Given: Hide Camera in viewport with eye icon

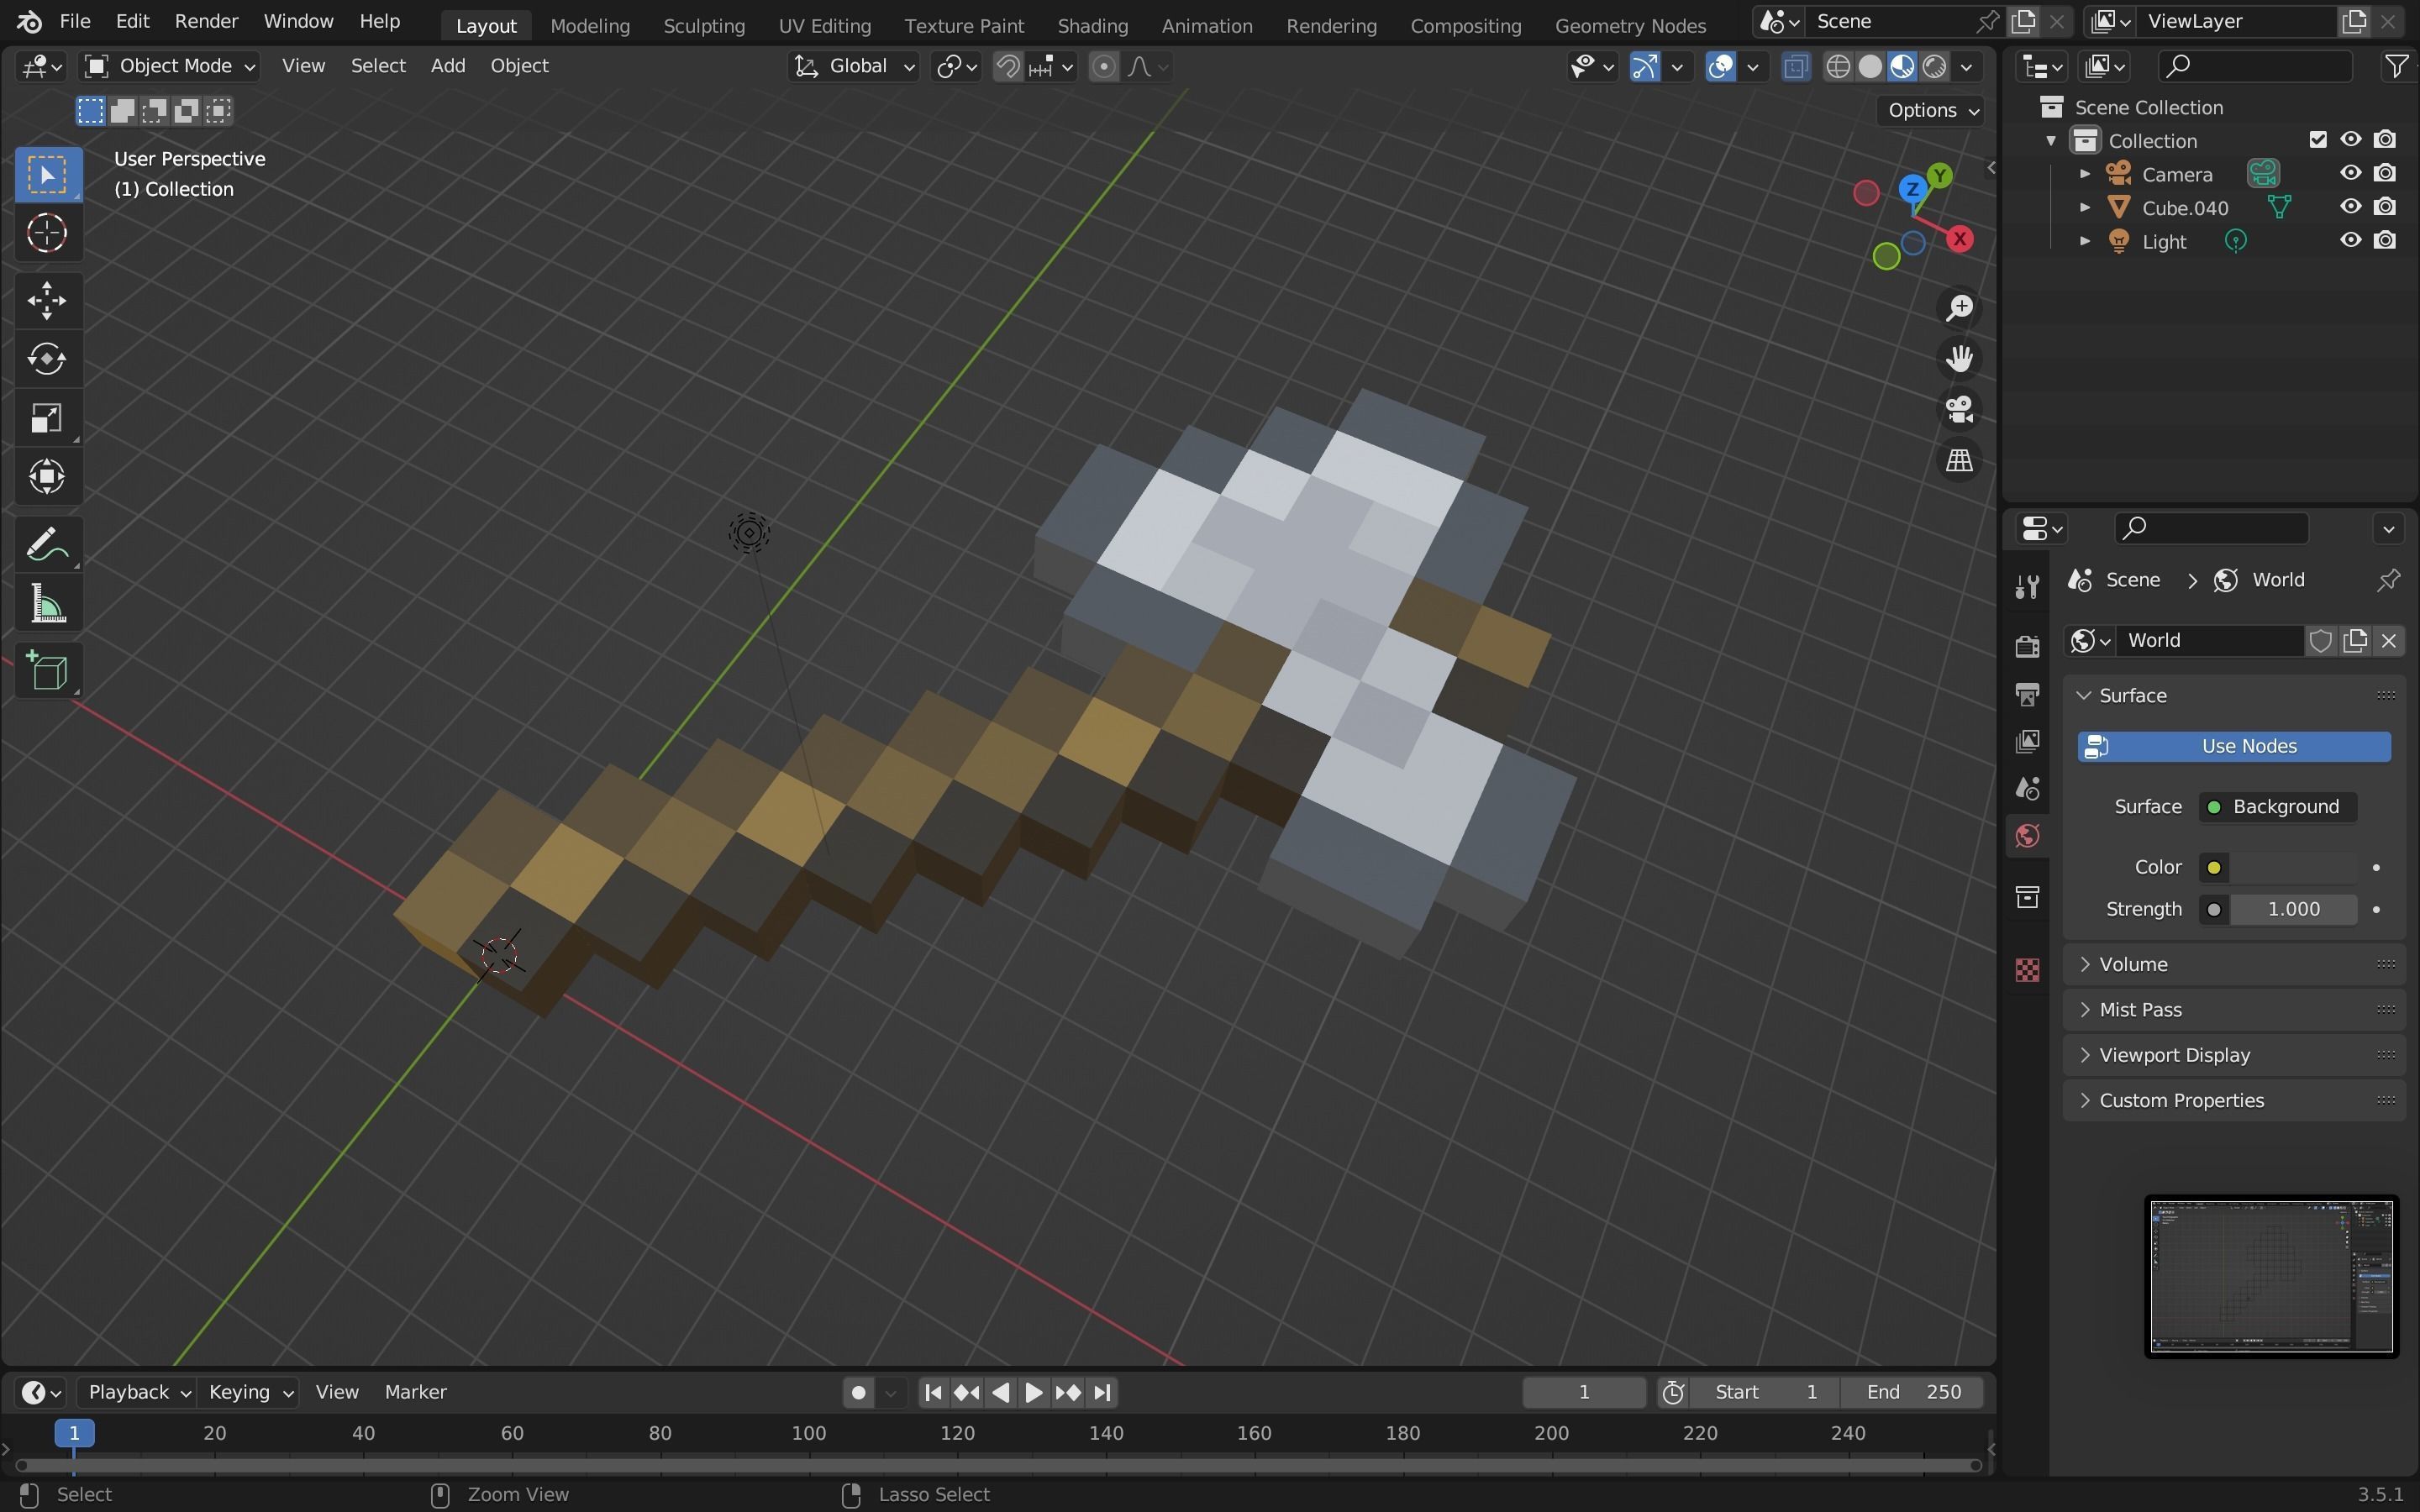Looking at the screenshot, I should pos(2350,173).
